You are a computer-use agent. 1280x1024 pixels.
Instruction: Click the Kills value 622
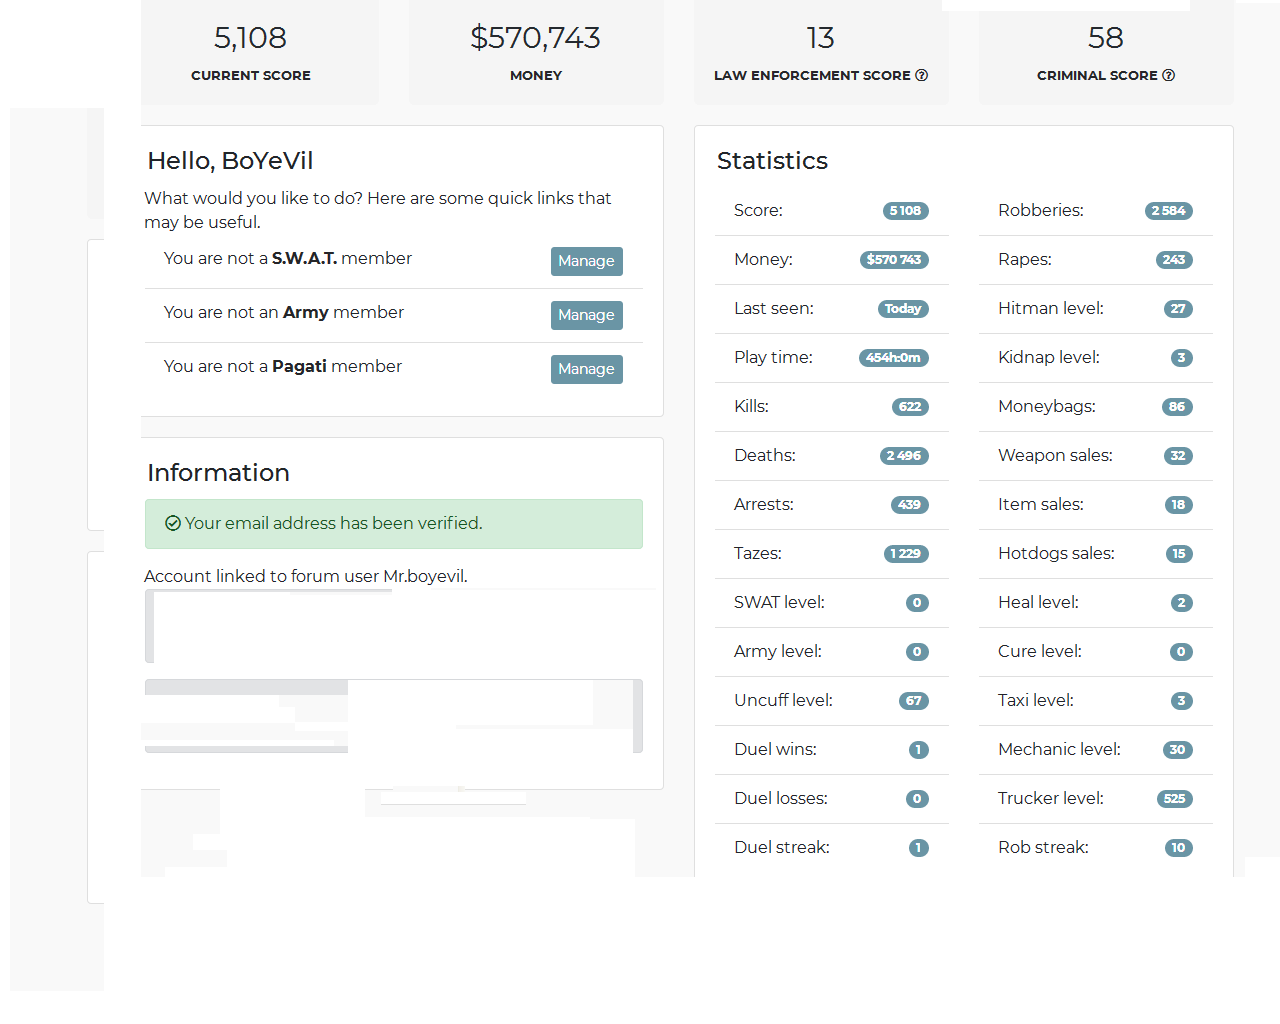[910, 407]
